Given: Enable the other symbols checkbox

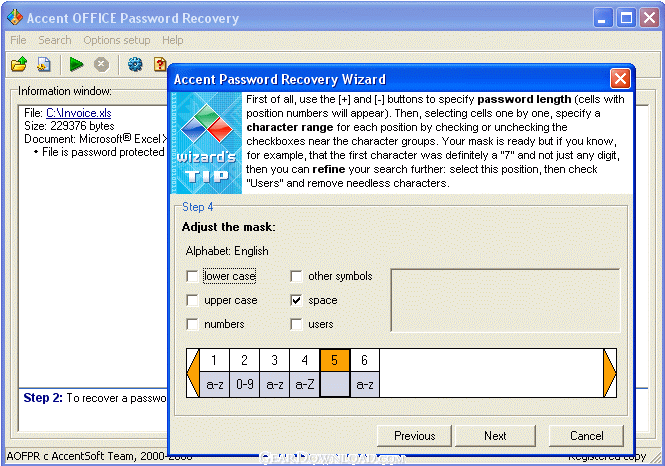Looking at the screenshot, I should (296, 276).
